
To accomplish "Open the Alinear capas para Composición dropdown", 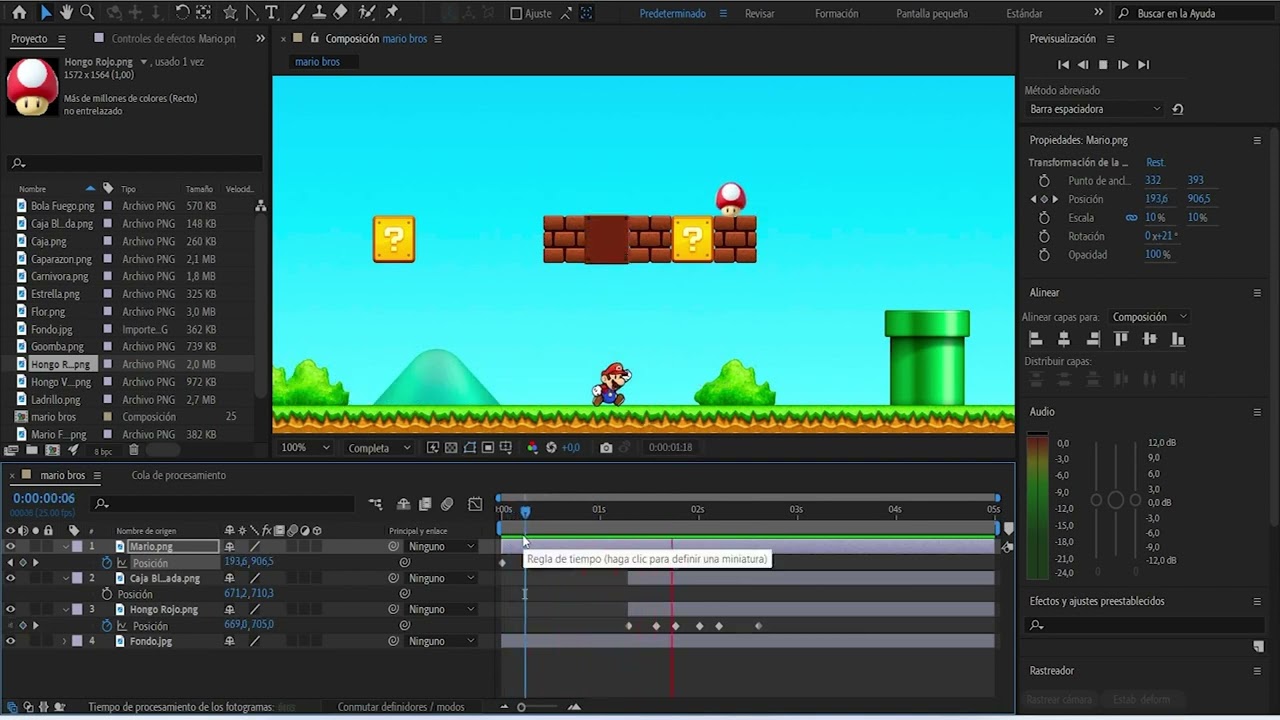I will point(1149,317).
